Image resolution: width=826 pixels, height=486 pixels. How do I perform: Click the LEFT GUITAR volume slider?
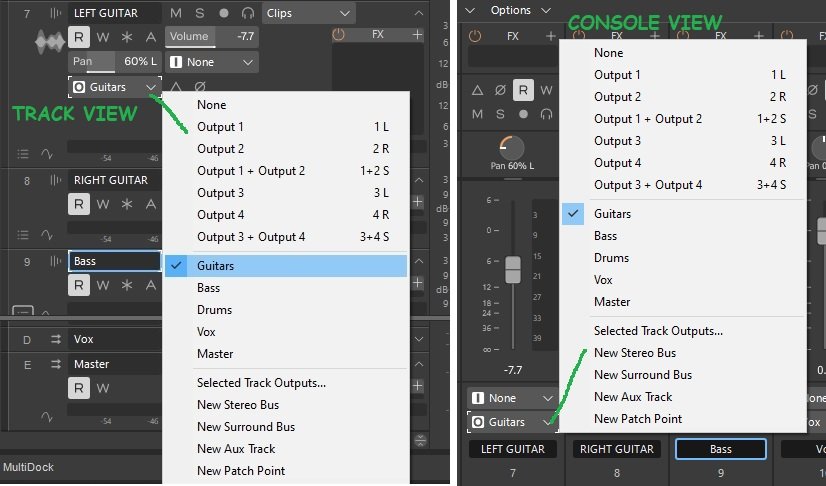pyautogui.click(x=210, y=37)
